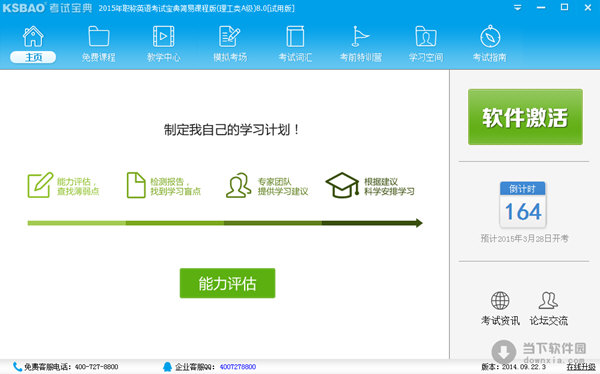Open 考试资讯 globe icon
Screen dimensions: 600x374
pyautogui.click(x=500, y=301)
